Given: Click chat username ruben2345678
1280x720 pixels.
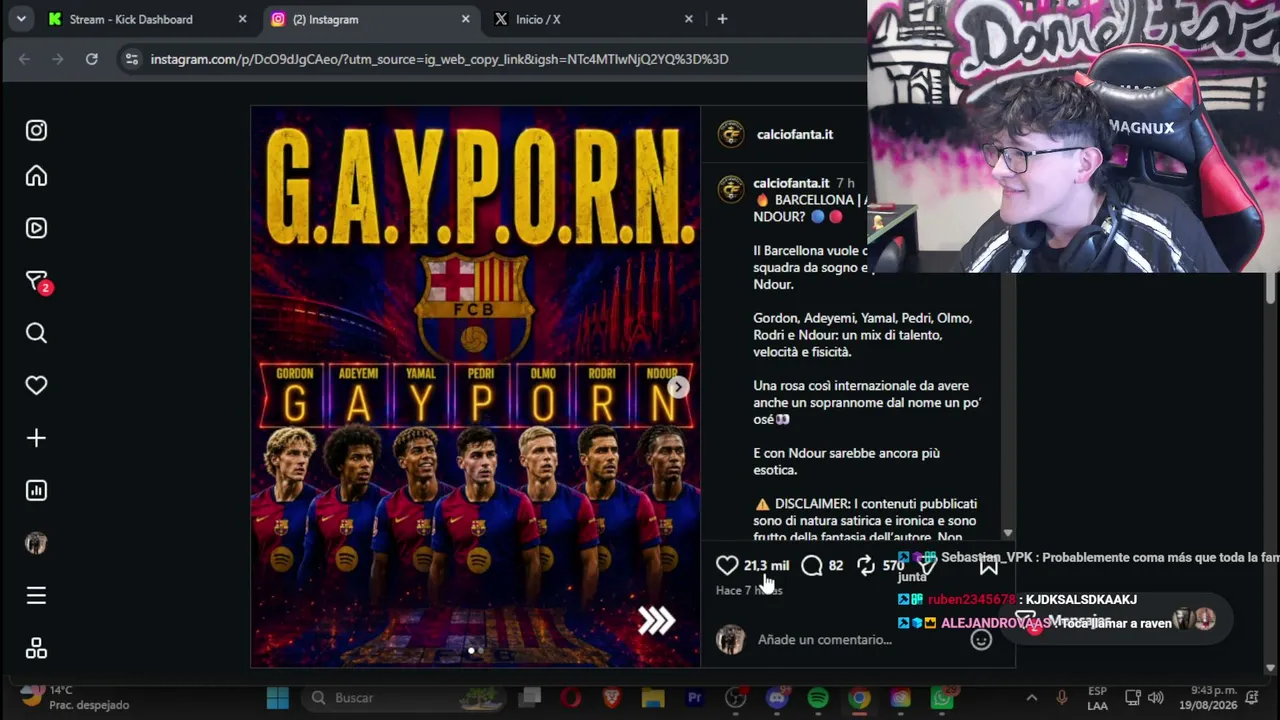Looking at the screenshot, I should 972,600.
